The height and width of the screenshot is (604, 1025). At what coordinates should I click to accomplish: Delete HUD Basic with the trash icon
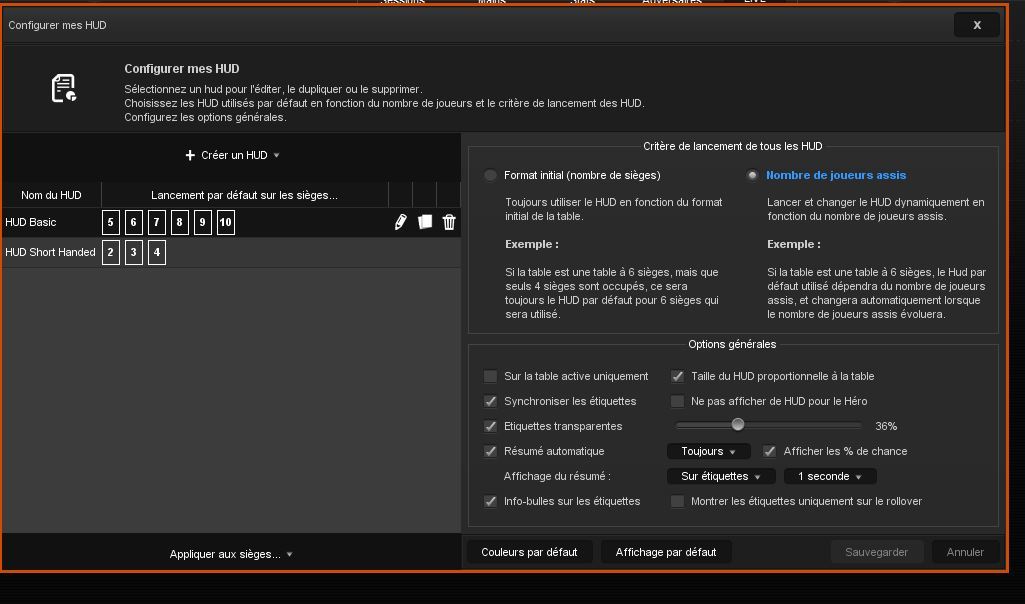[449, 222]
